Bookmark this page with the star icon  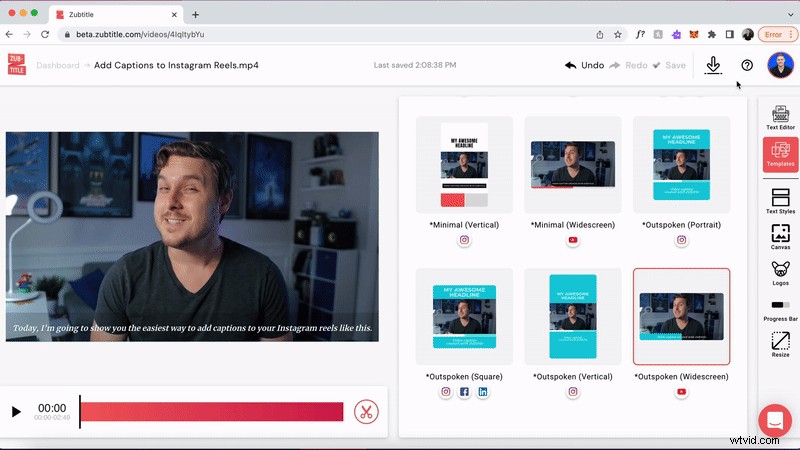coord(618,34)
